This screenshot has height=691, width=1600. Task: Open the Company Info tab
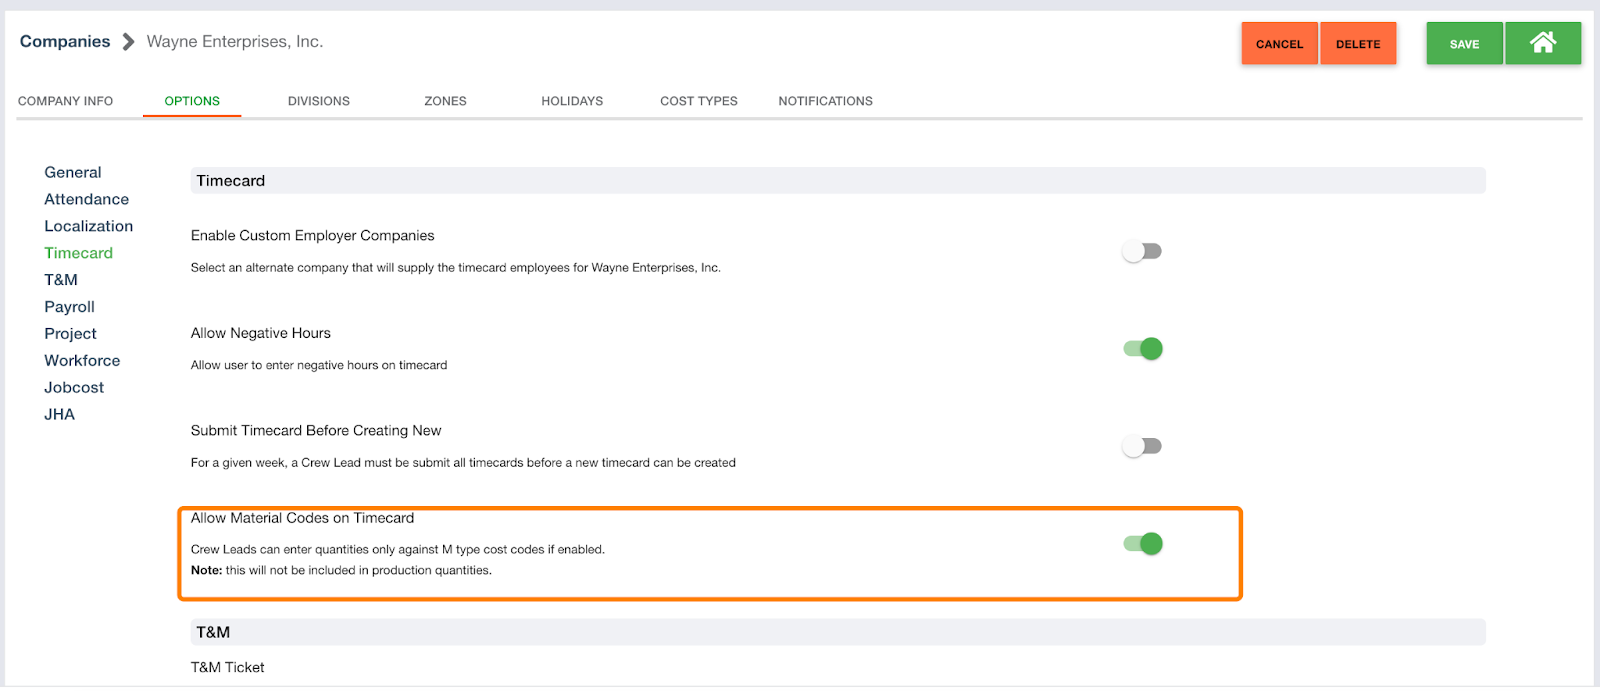tap(65, 101)
